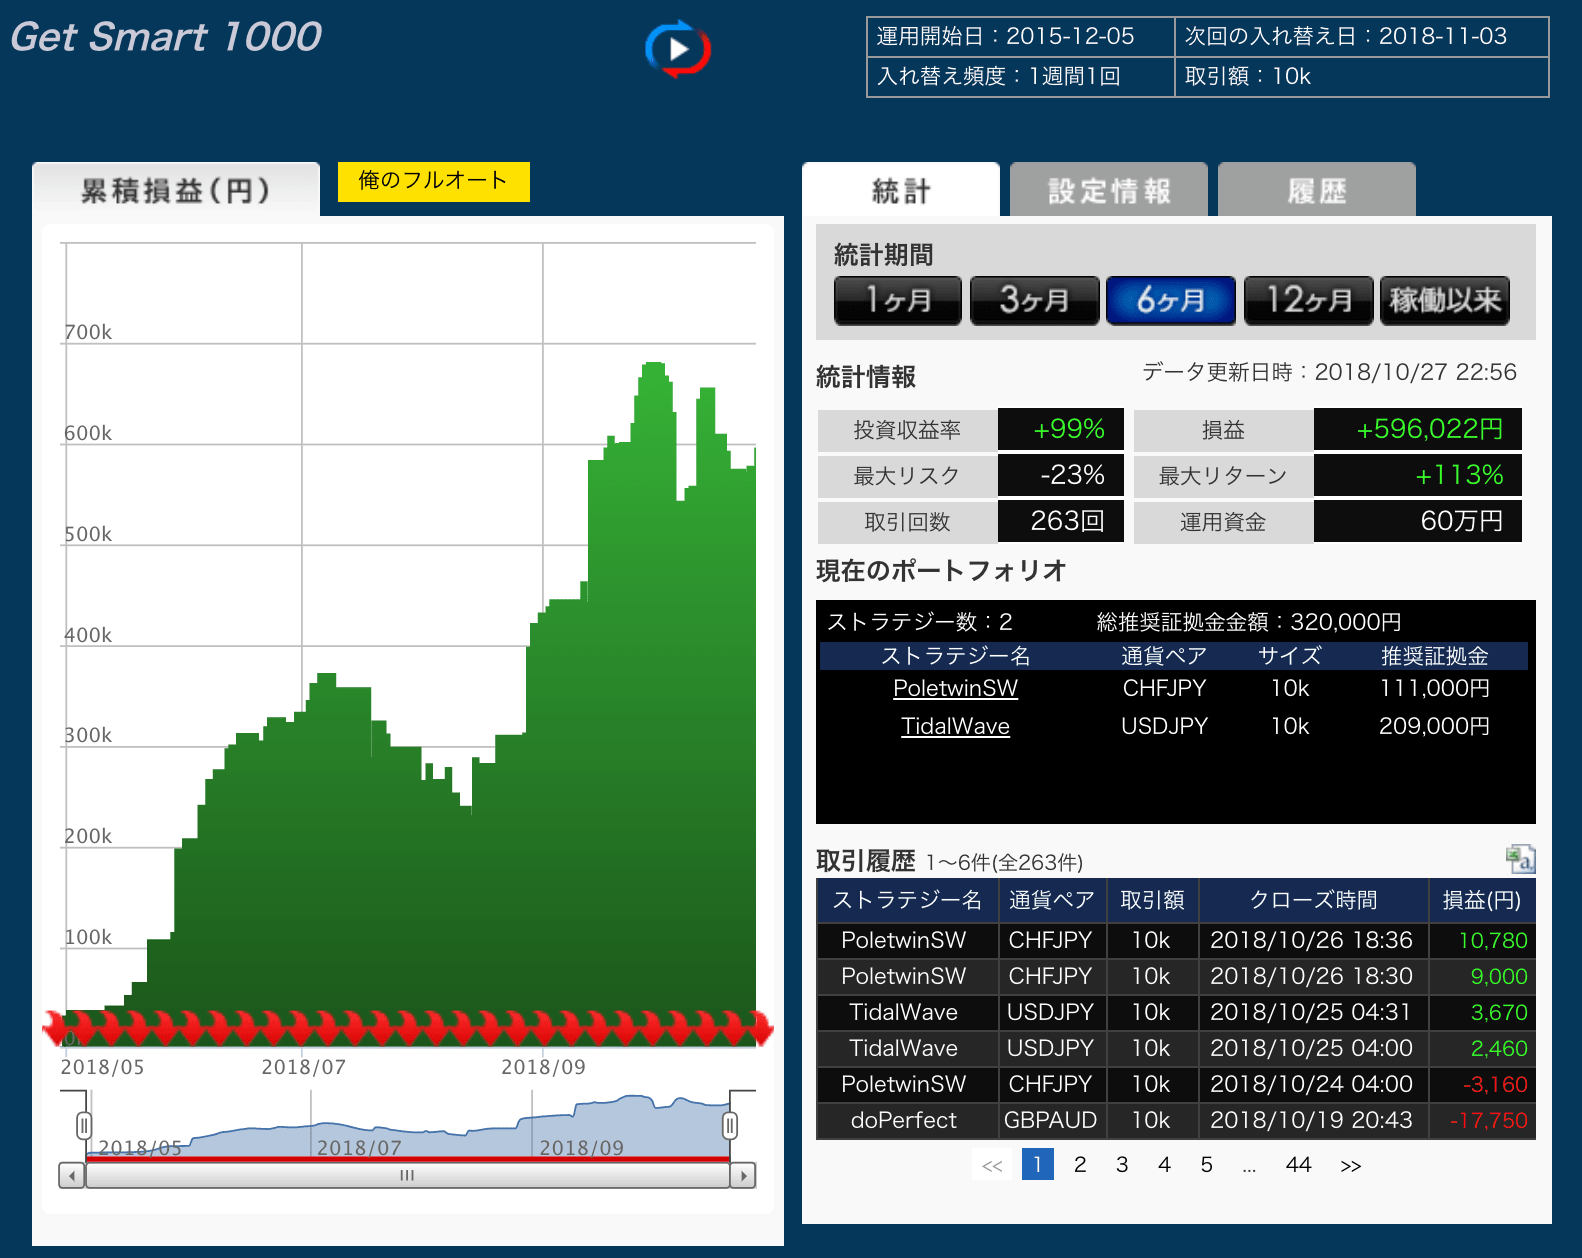Click the left range handle of chart navigator
This screenshot has height=1258, width=1582.
(x=84, y=1126)
